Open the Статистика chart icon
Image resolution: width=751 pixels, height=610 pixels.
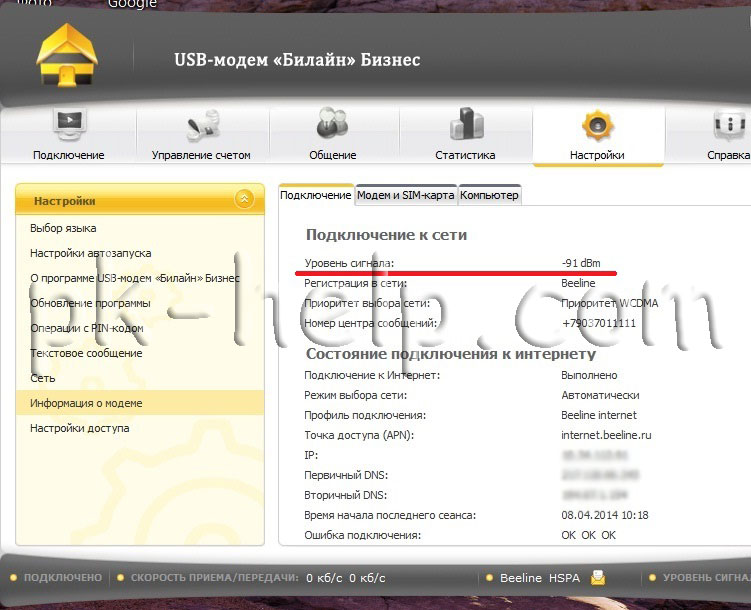pyautogui.click(x=467, y=124)
